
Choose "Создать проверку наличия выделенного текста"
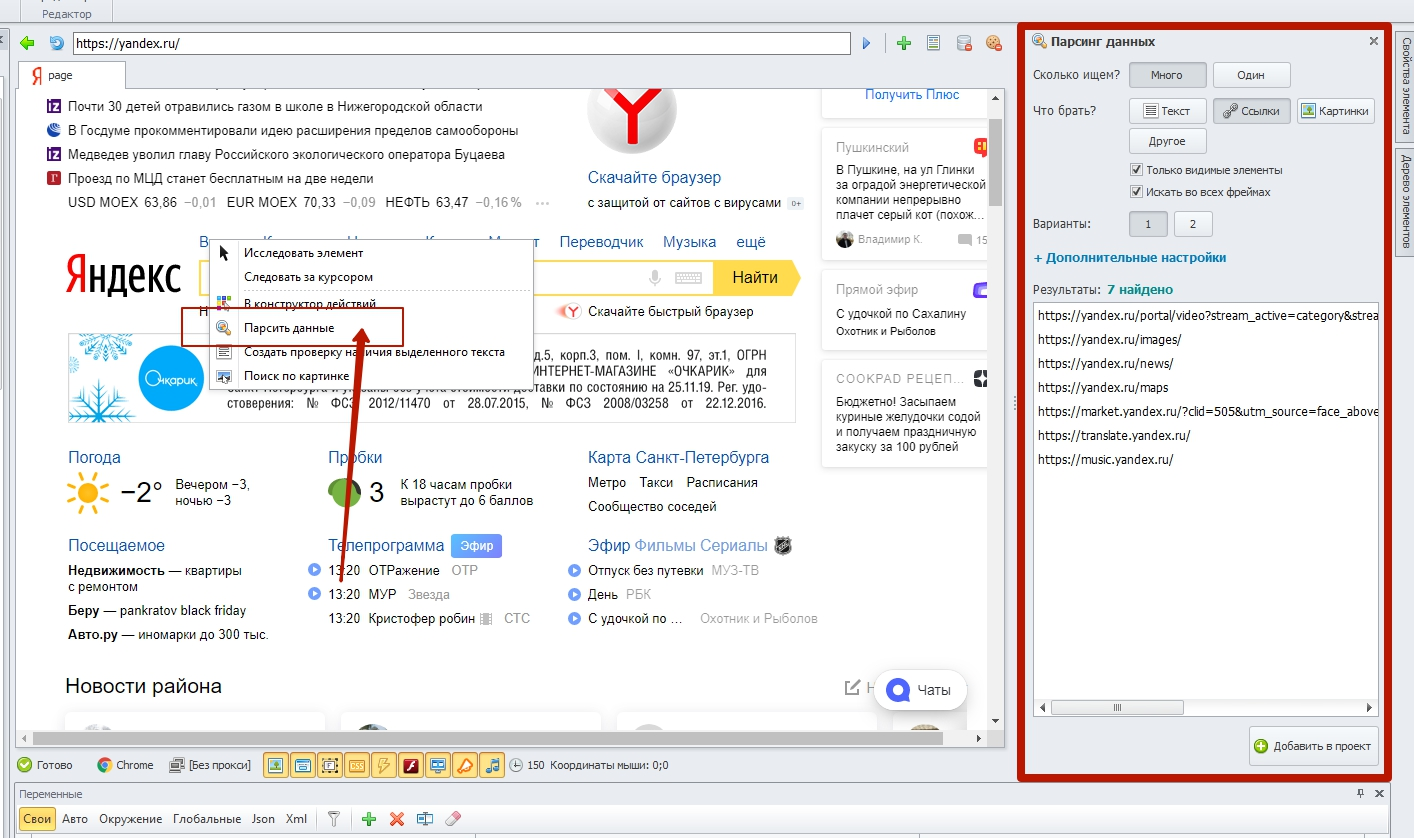coord(370,352)
